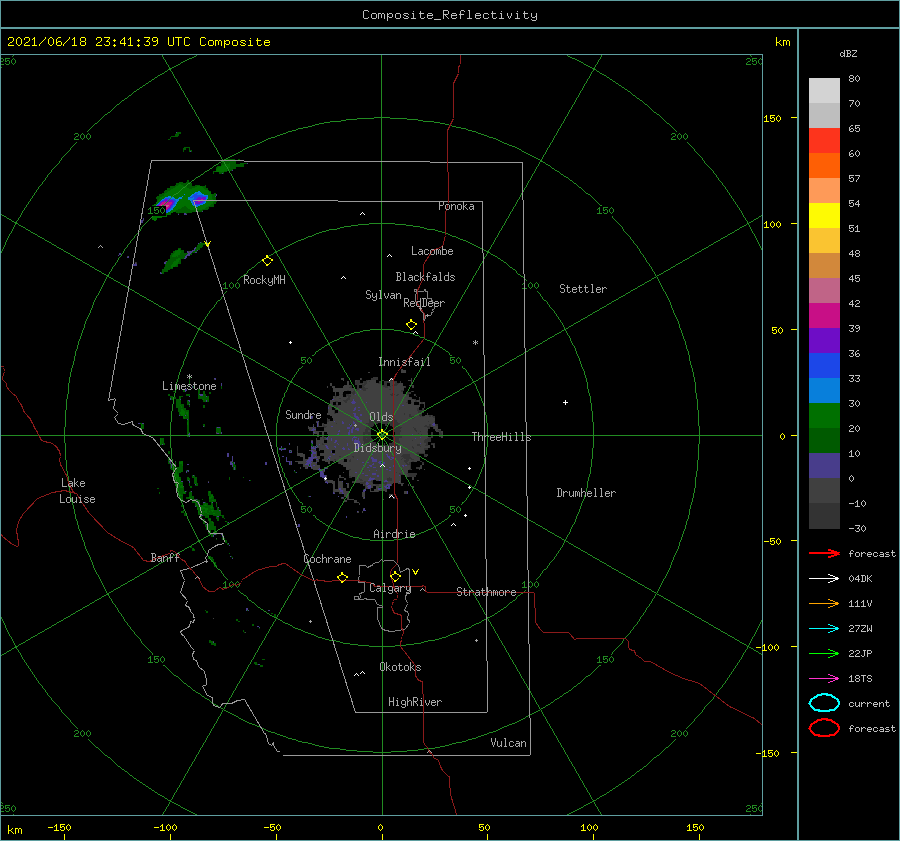Pick the green 20-30 dBZ swatch
This screenshot has height=841, width=900.
click(x=824, y=416)
